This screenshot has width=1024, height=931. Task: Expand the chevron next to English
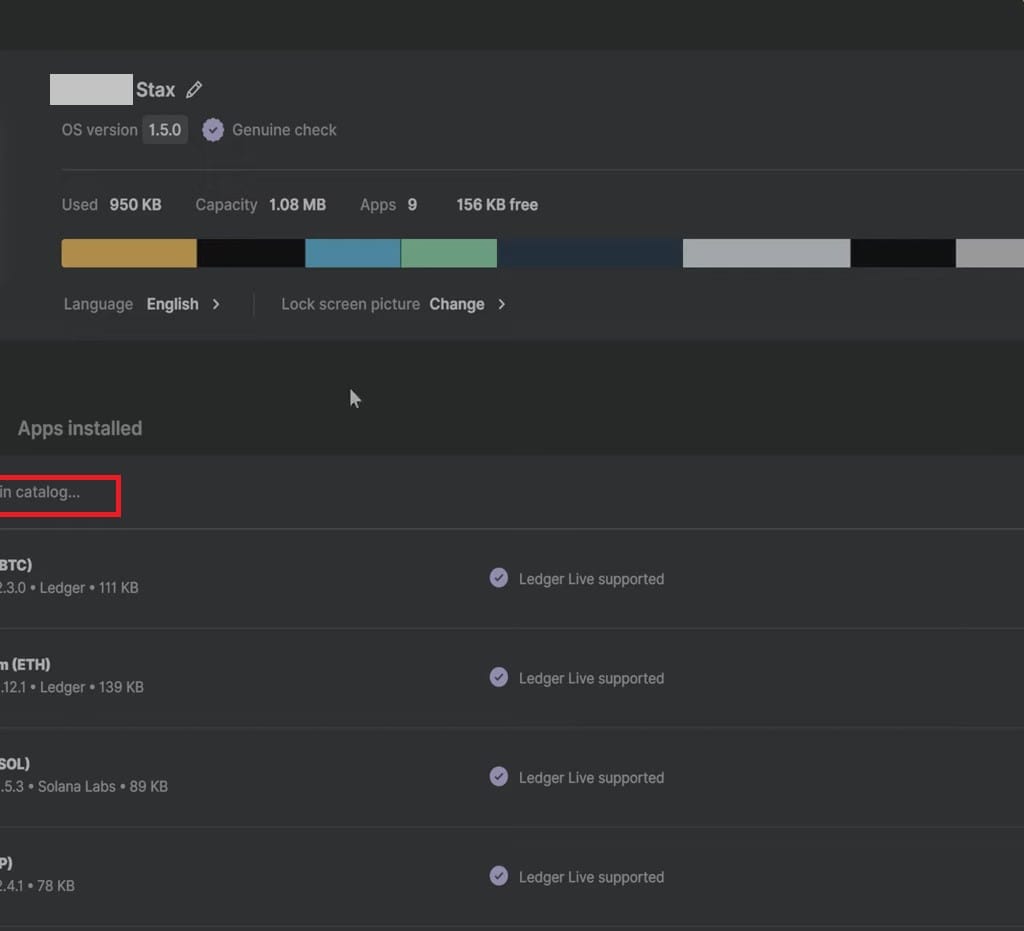click(216, 304)
